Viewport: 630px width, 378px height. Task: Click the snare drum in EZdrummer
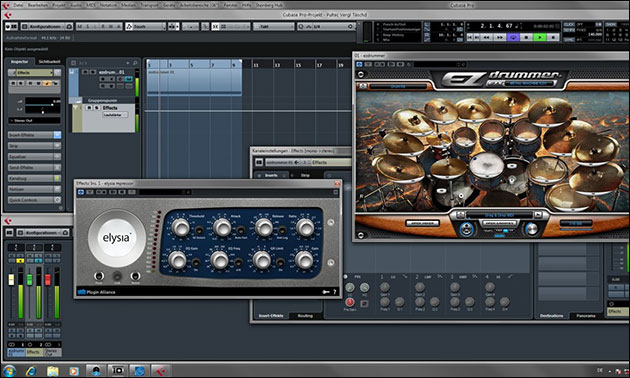(x=487, y=166)
